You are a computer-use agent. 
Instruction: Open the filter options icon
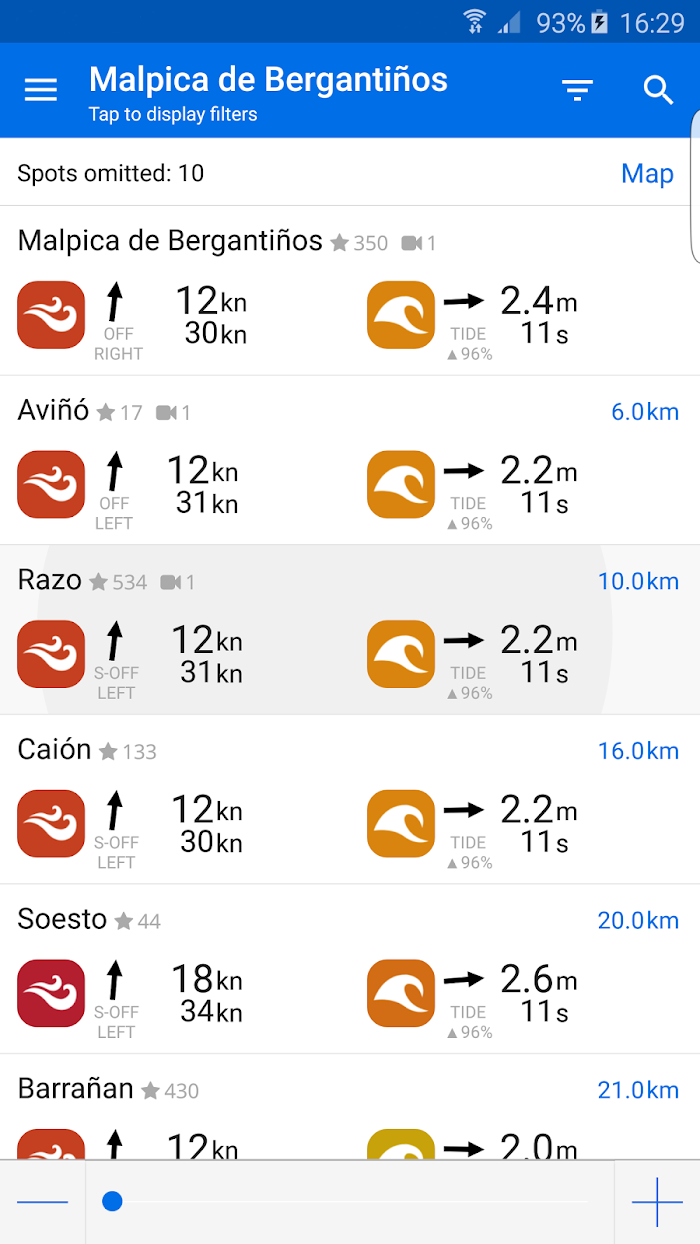coord(577,91)
